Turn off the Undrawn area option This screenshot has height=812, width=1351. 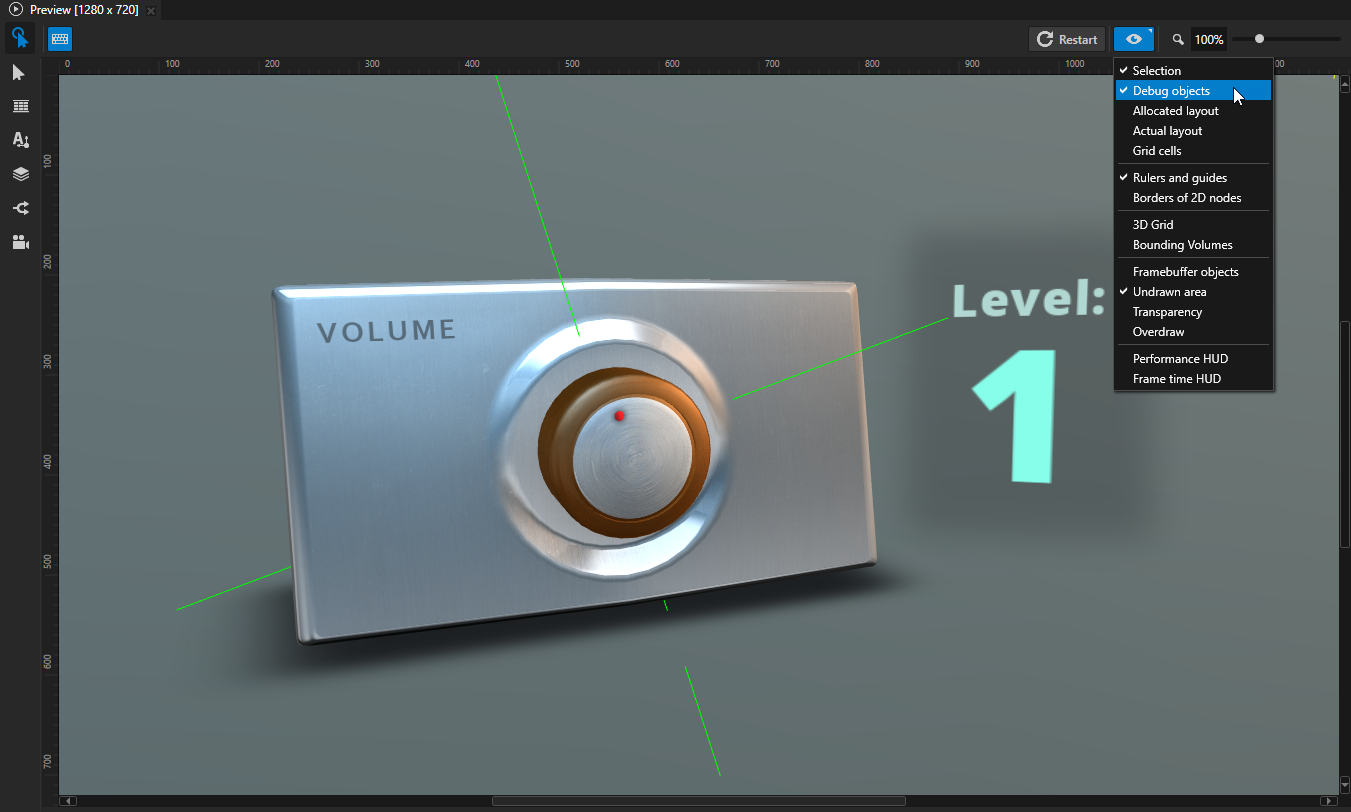1170,291
